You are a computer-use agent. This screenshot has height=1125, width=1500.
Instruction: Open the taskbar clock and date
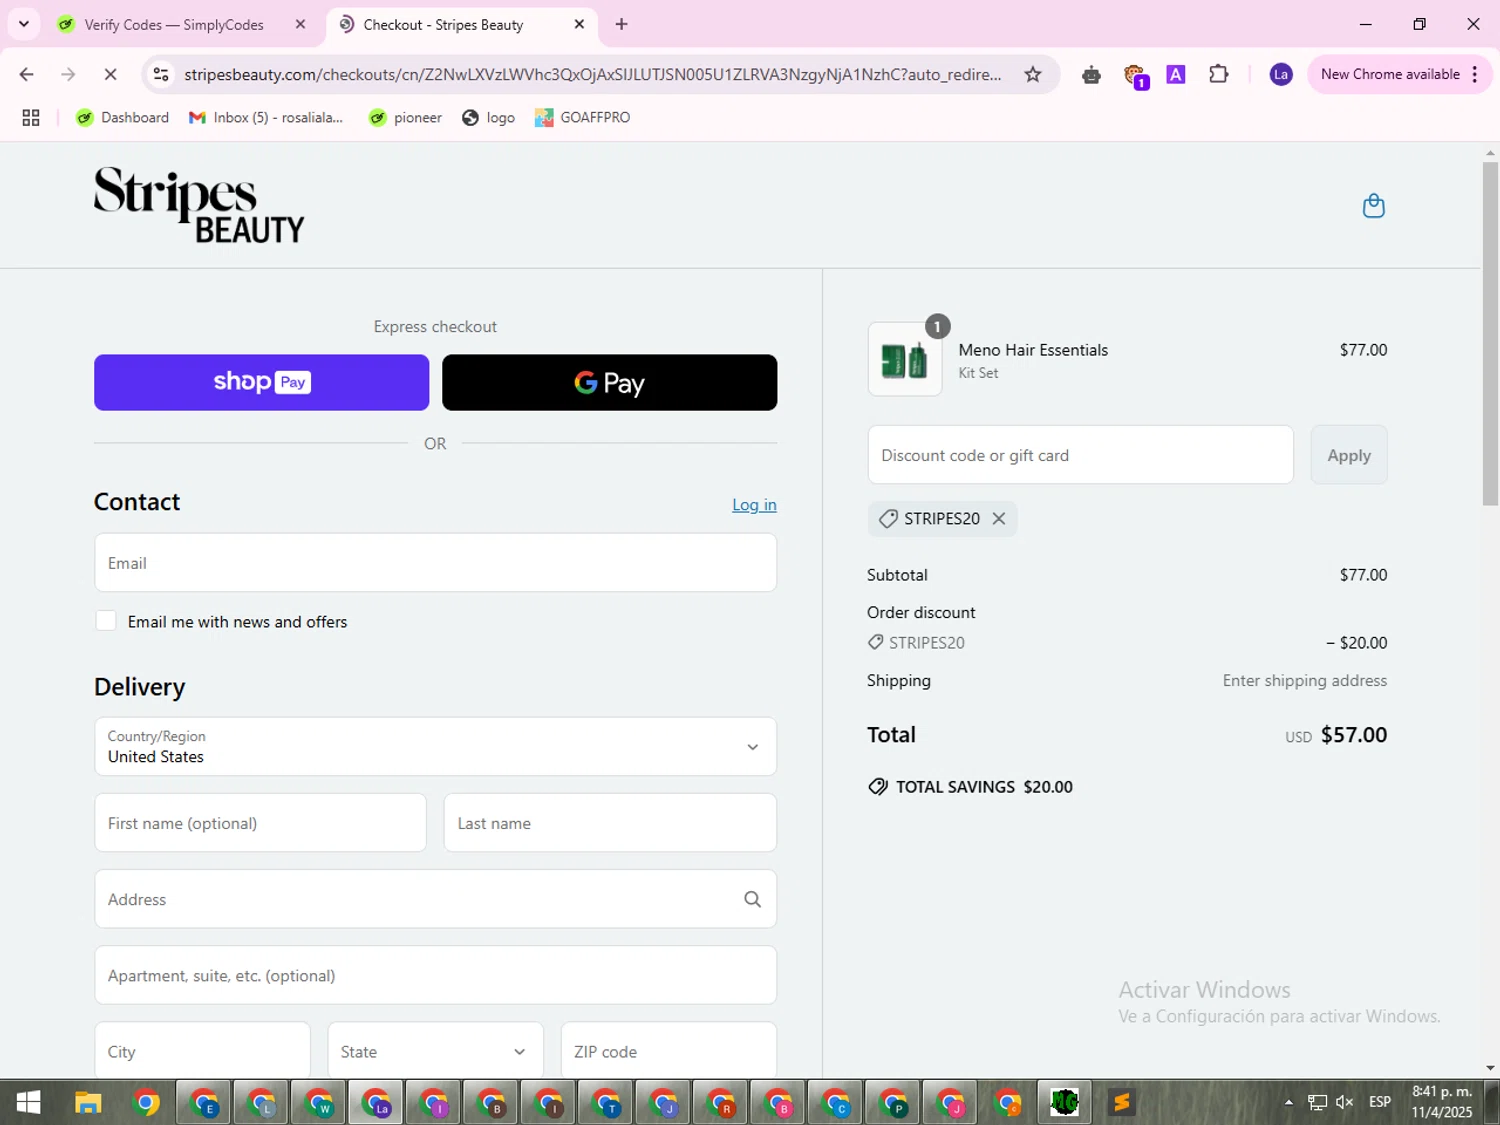(1442, 1102)
